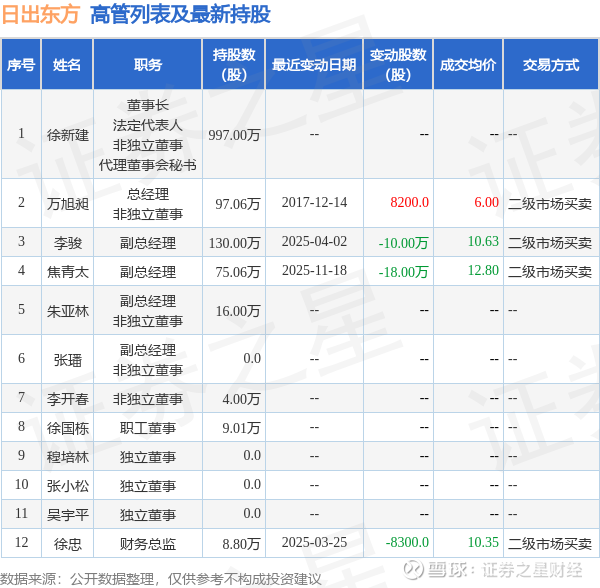Image resolution: width=600 pixels, height=588 pixels.
Task: Click the position 法定代表人
Action: pyautogui.click(x=148, y=125)
